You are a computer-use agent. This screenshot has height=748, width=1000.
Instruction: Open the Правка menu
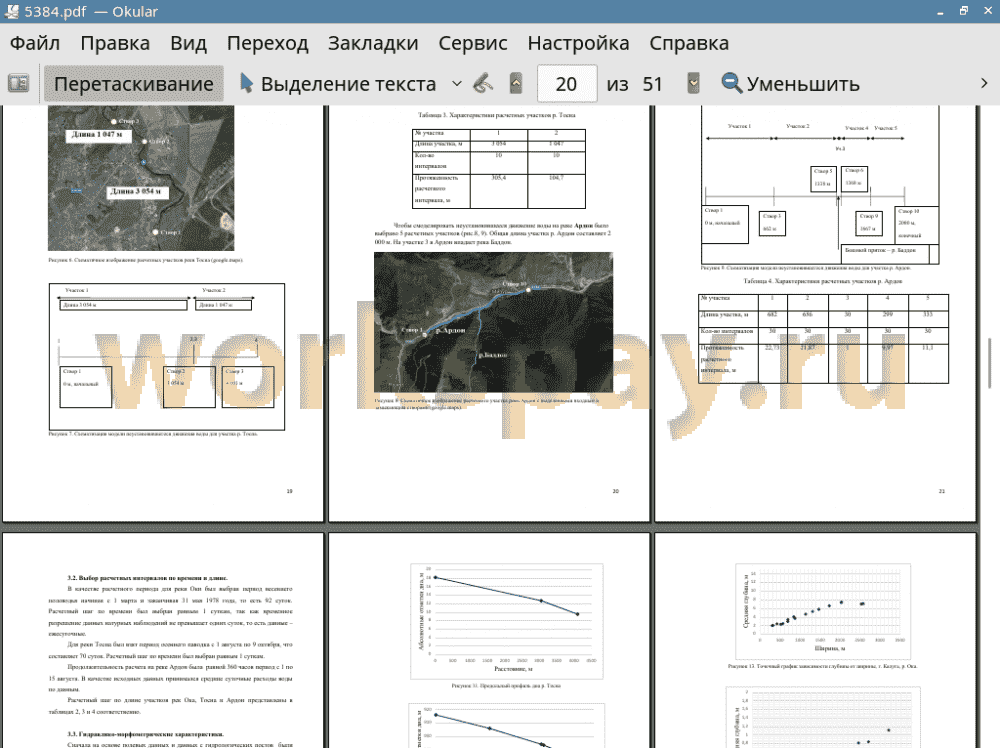[115, 43]
